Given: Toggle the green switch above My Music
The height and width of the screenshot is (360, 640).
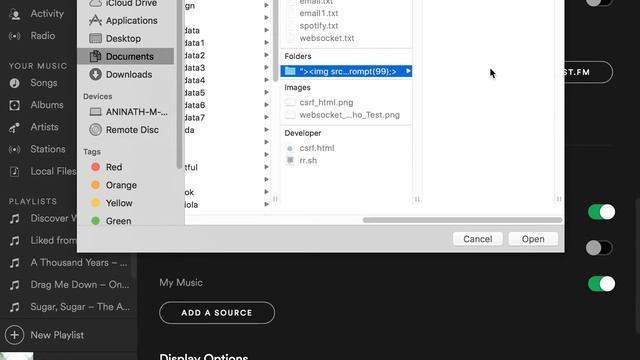Looking at the screenshot, I should click(x=601, y=212).
